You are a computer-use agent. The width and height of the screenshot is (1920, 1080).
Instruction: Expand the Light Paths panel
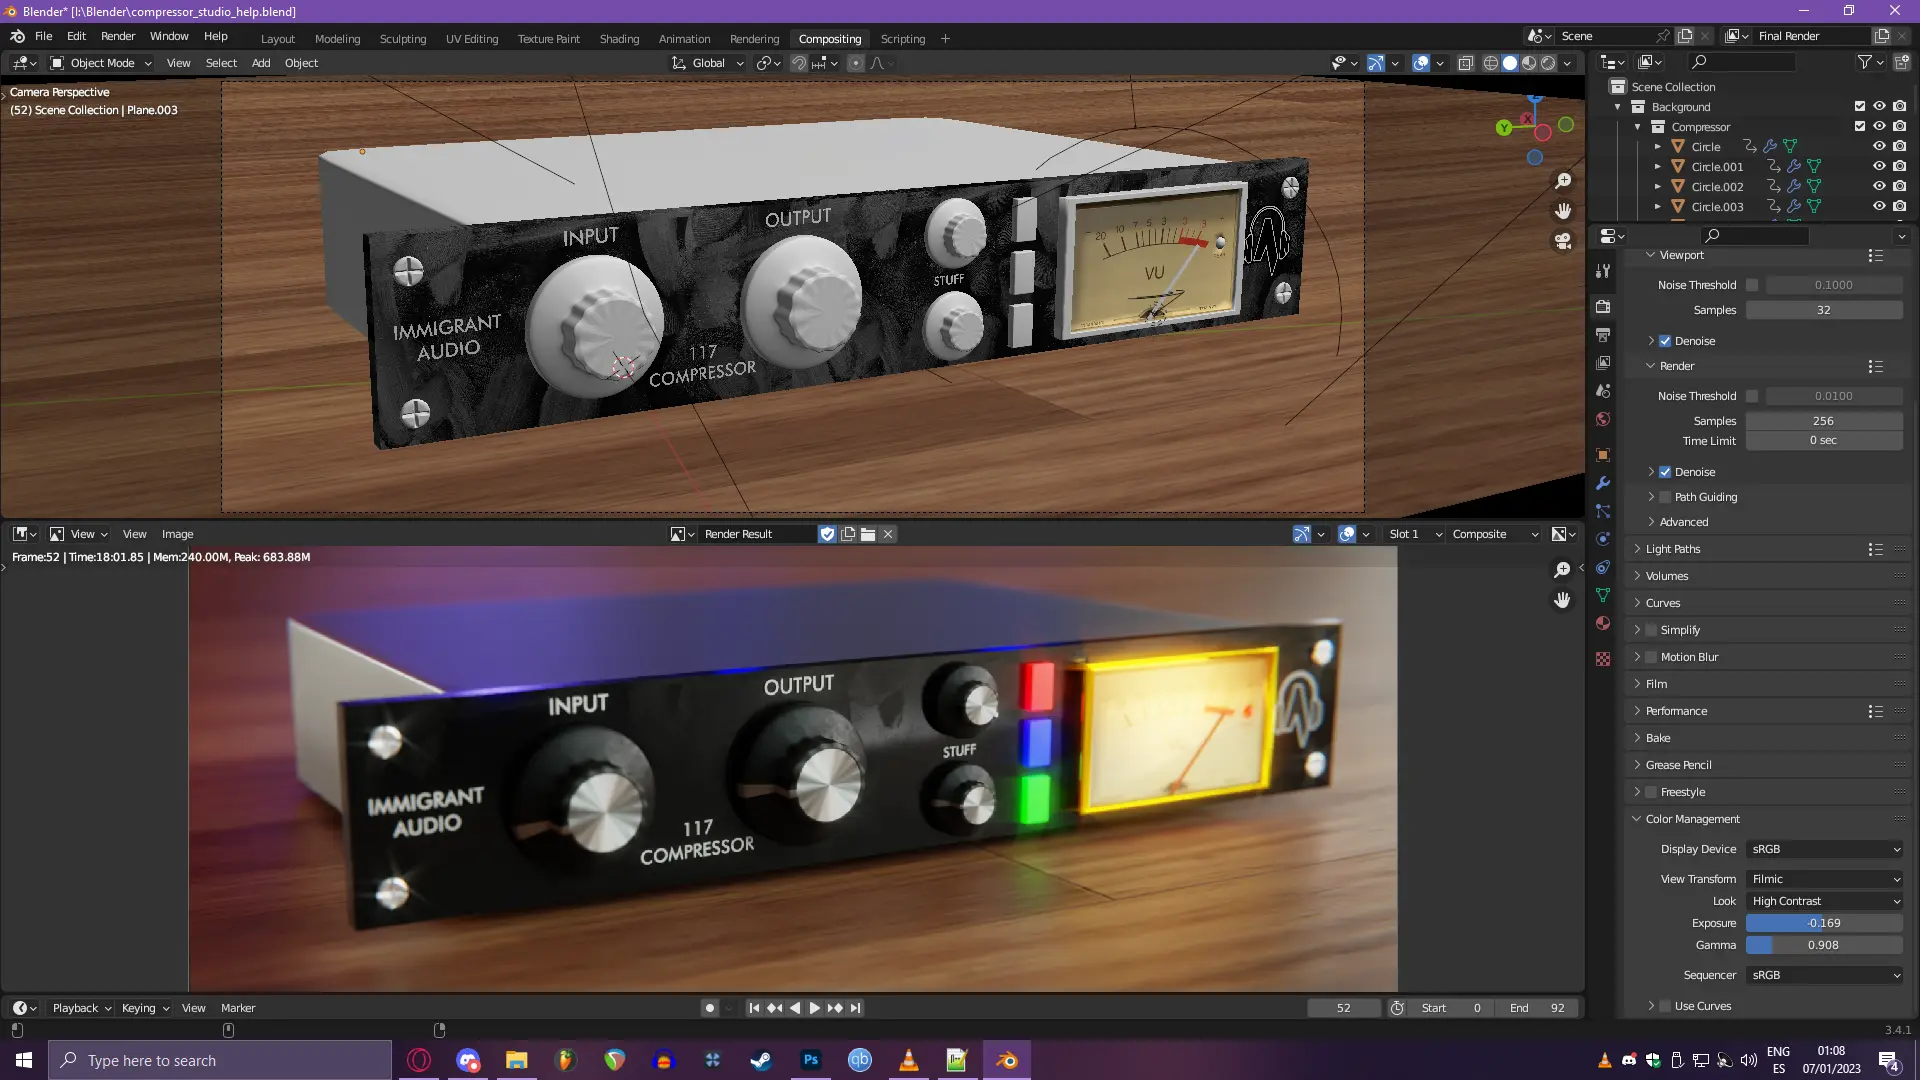point(1672,549)
